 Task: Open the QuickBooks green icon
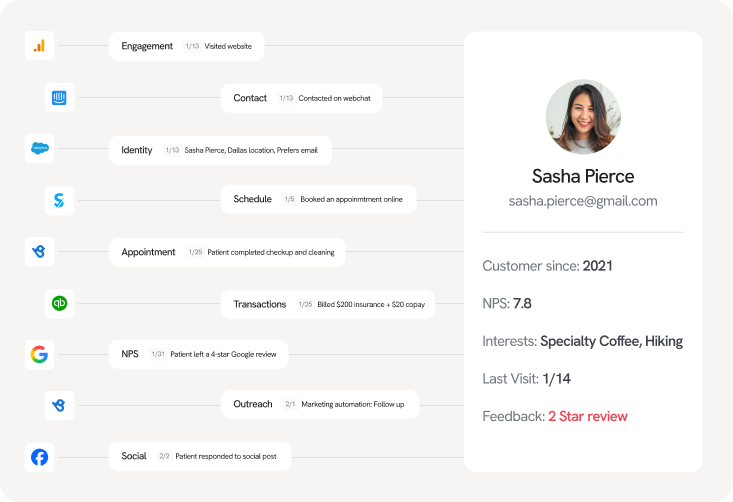59,303
